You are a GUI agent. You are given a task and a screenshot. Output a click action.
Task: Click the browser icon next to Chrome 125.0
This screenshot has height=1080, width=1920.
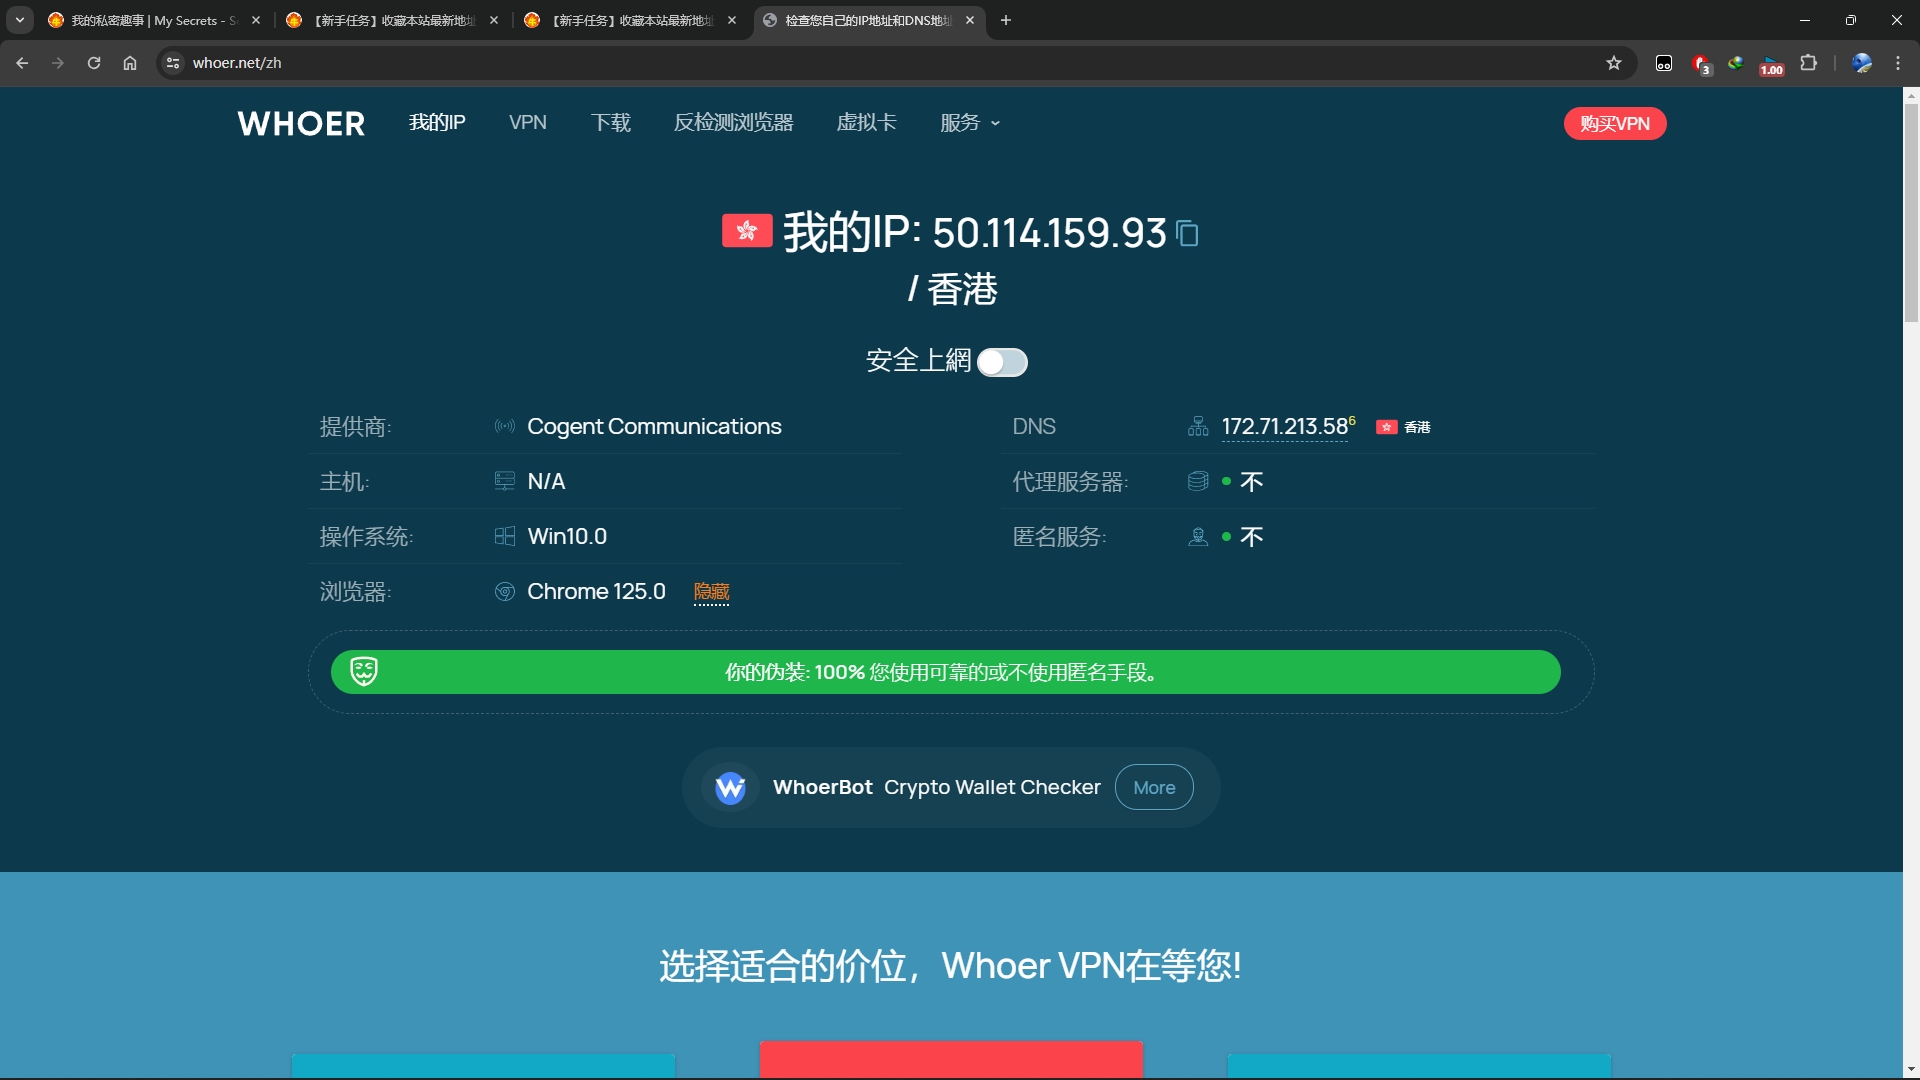click(505, 592)
